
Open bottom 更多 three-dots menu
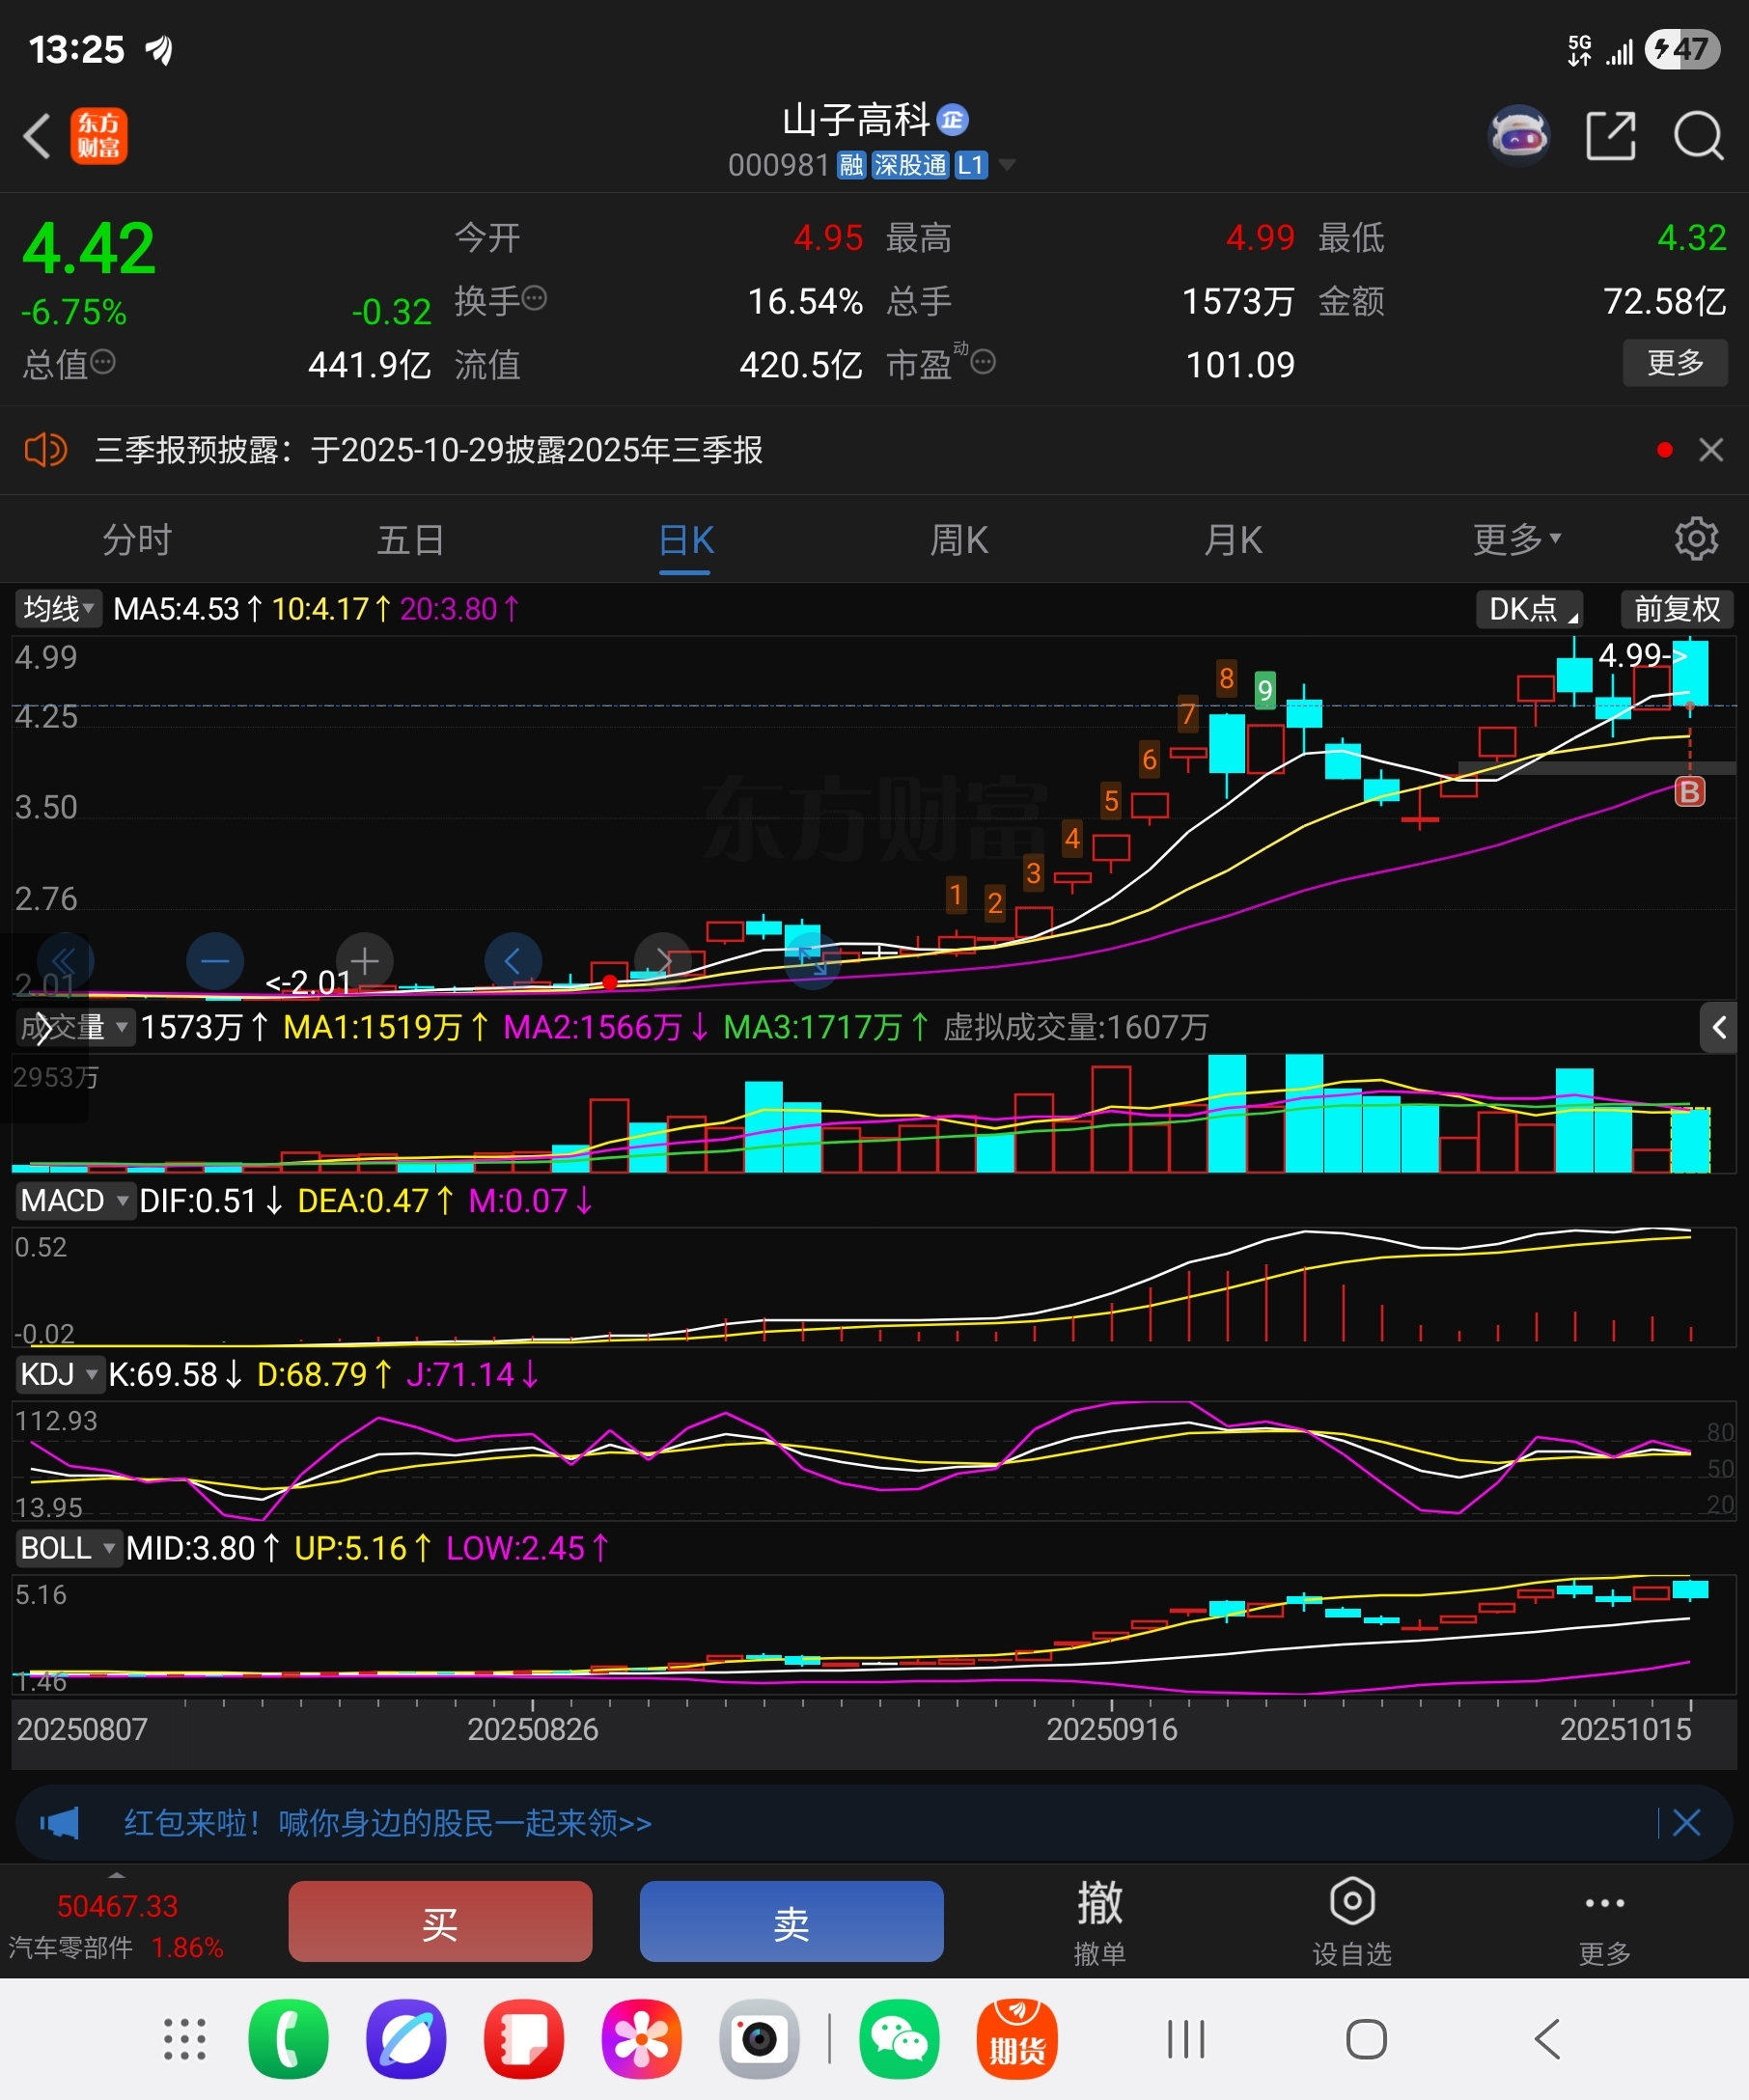tap(1605, 1921)
